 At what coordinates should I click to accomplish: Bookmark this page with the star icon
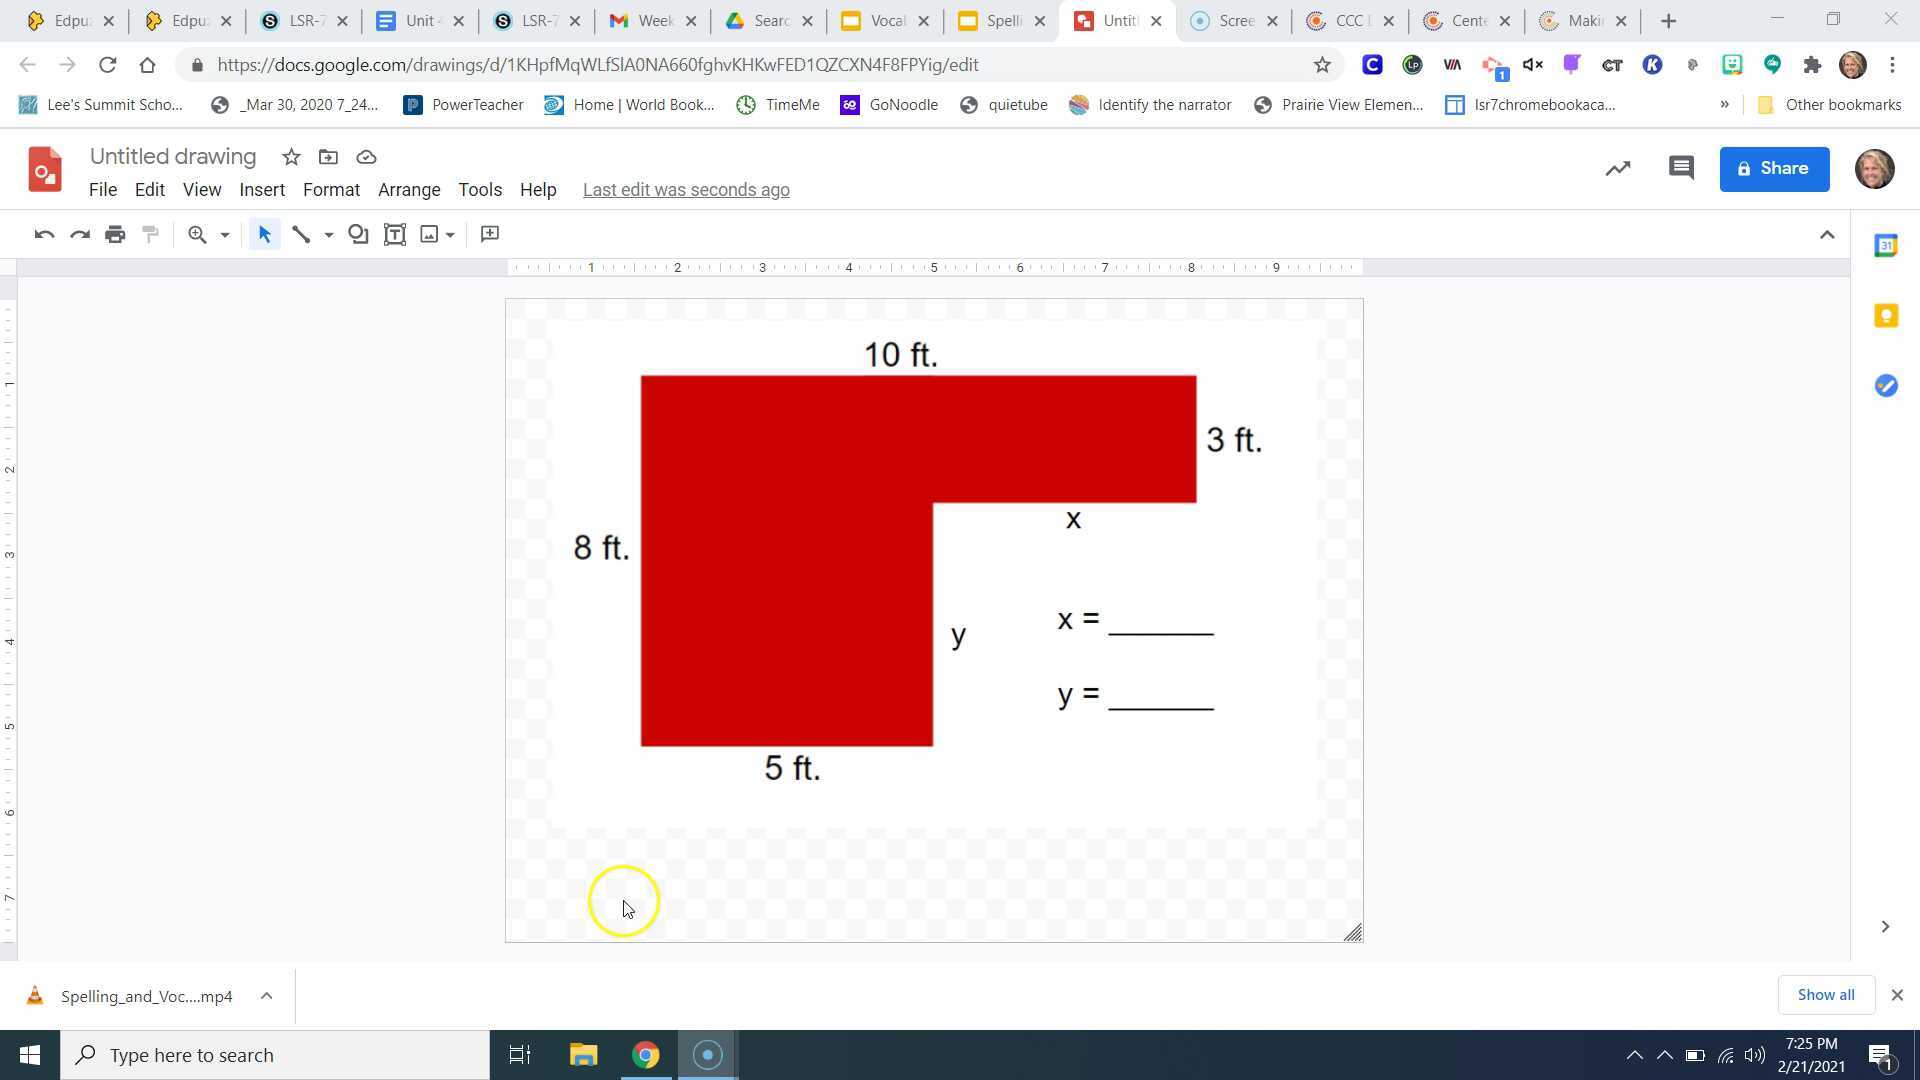1322,64
